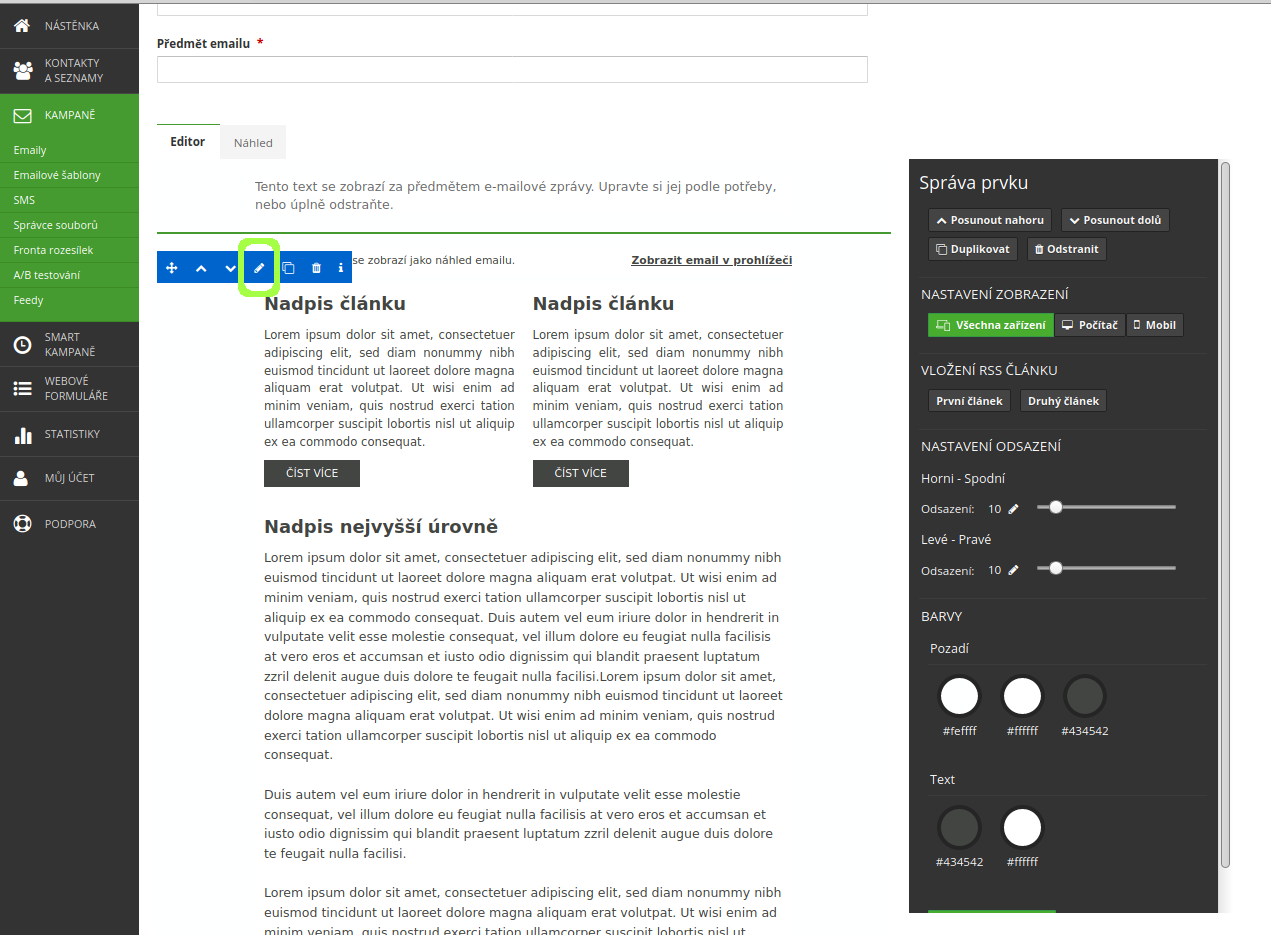Click the Duplikovat button

(973, 249)
